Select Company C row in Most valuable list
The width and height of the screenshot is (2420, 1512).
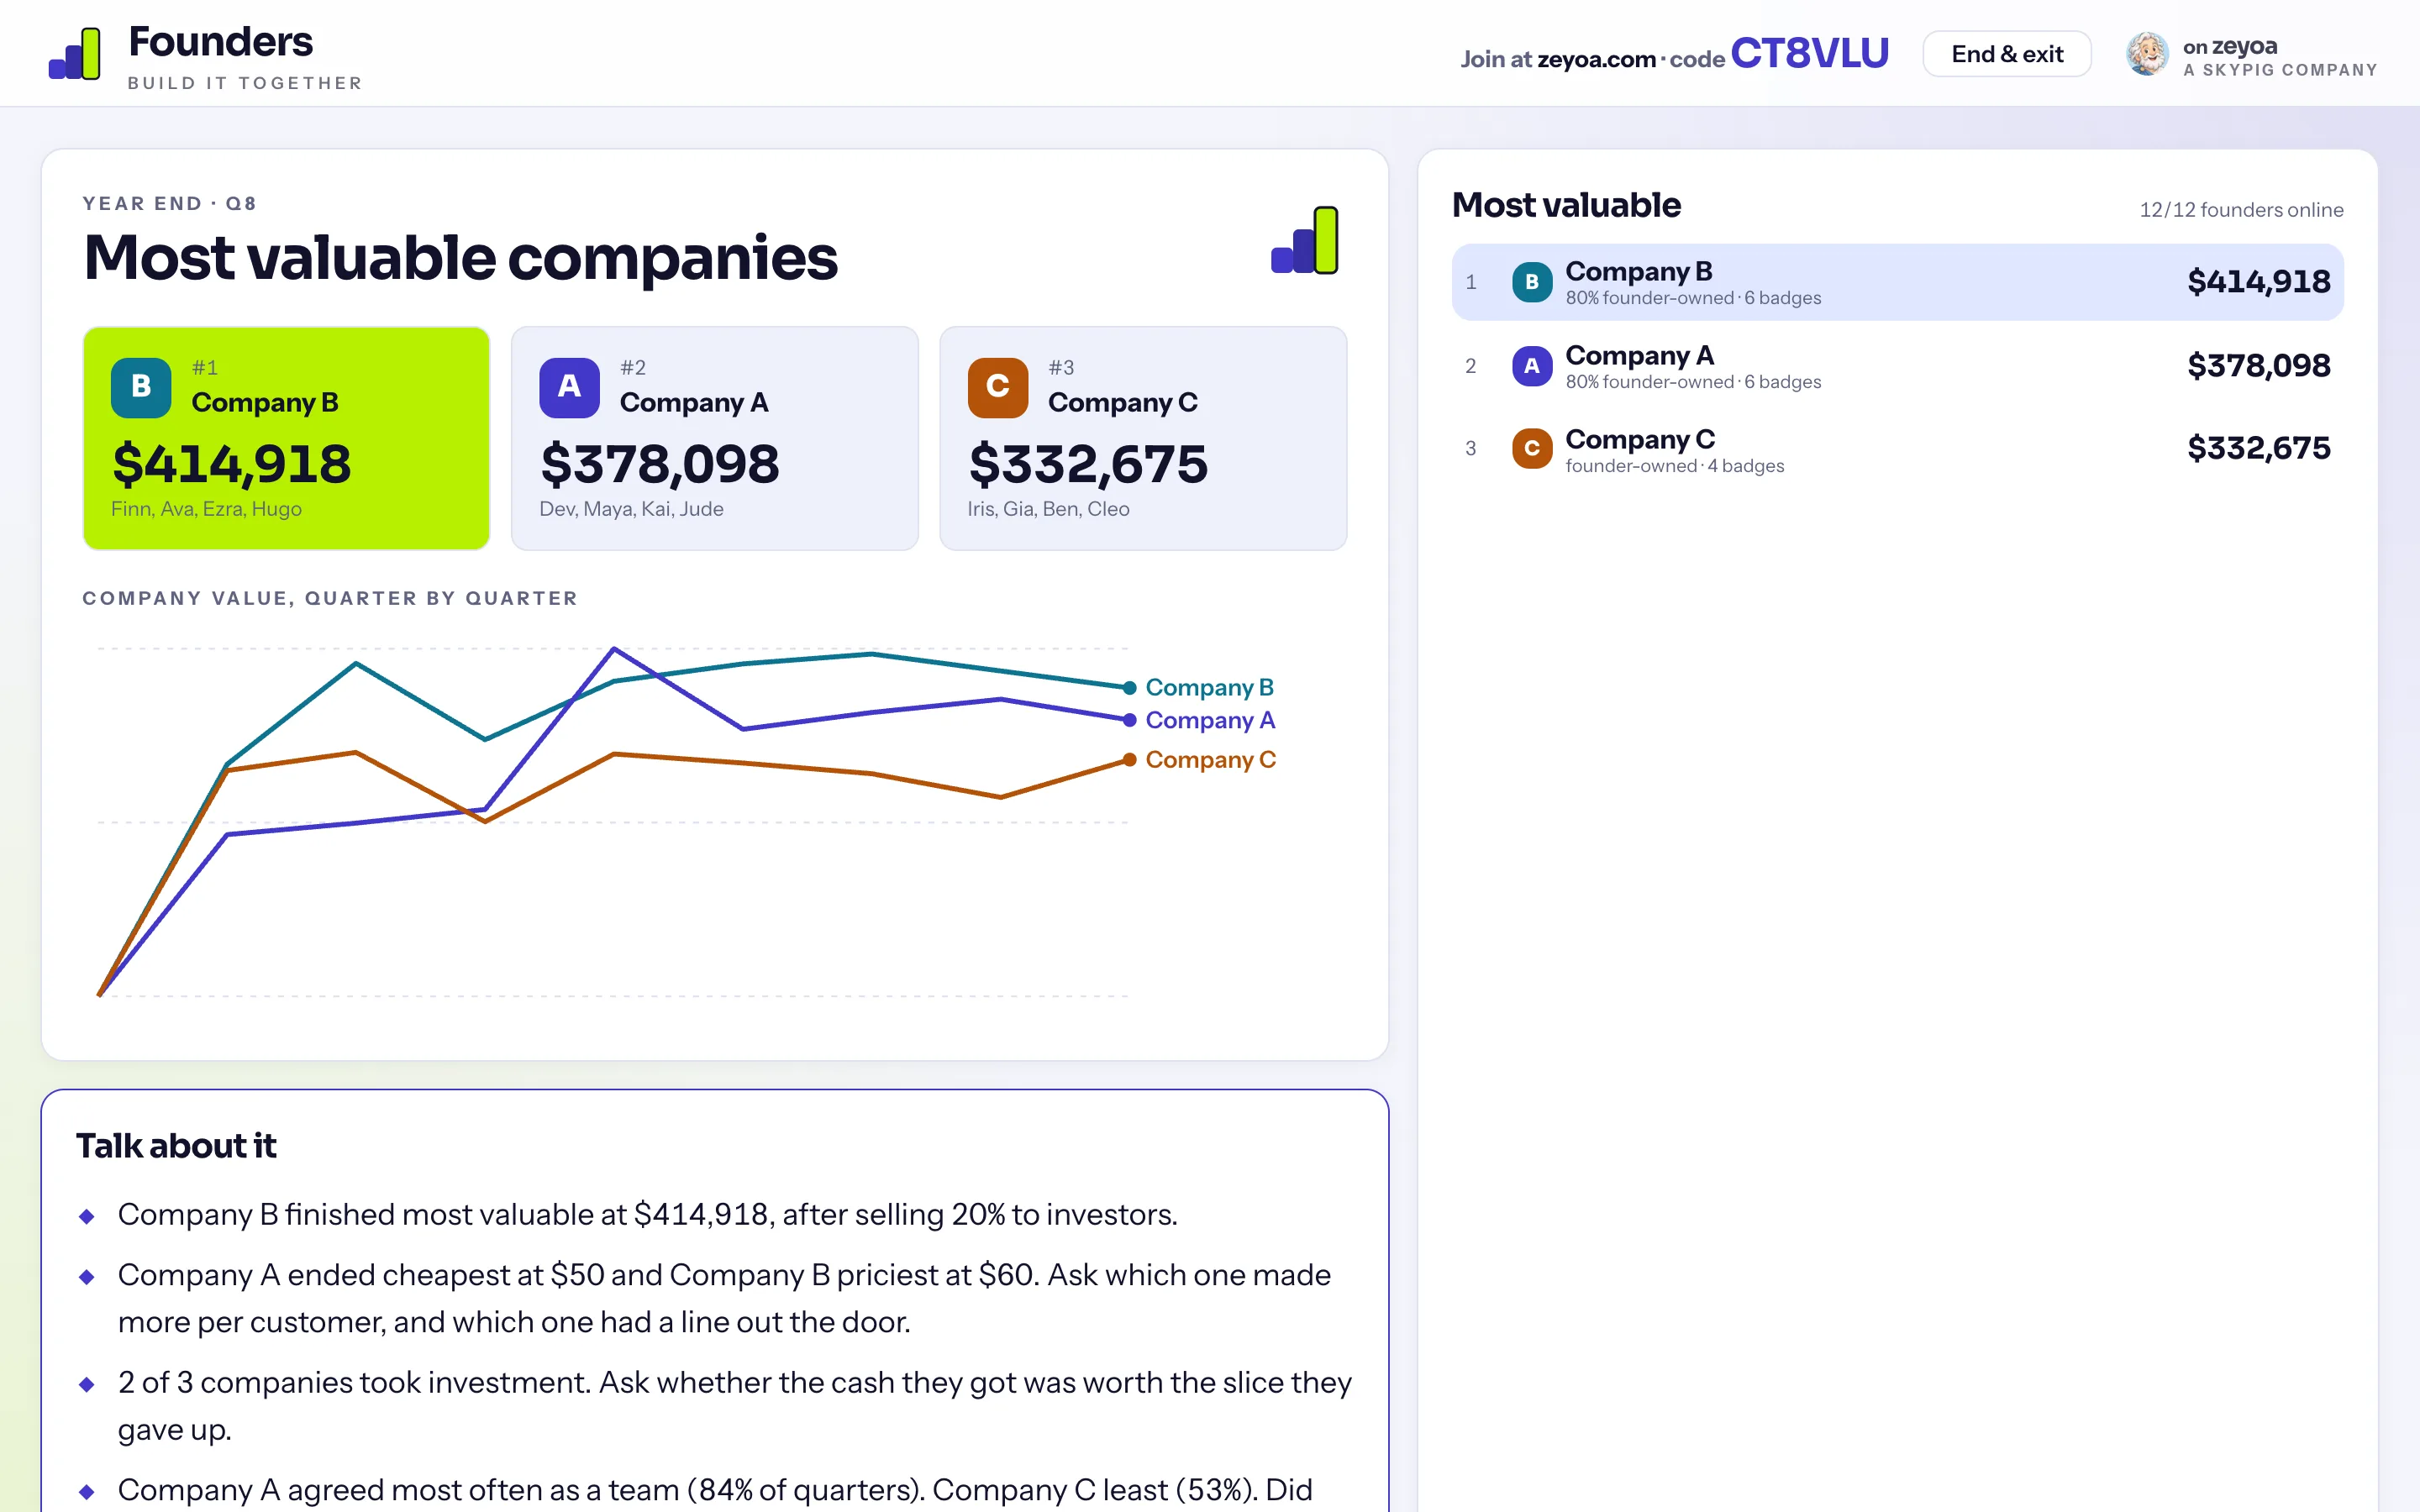click(x=1897, y=449)
